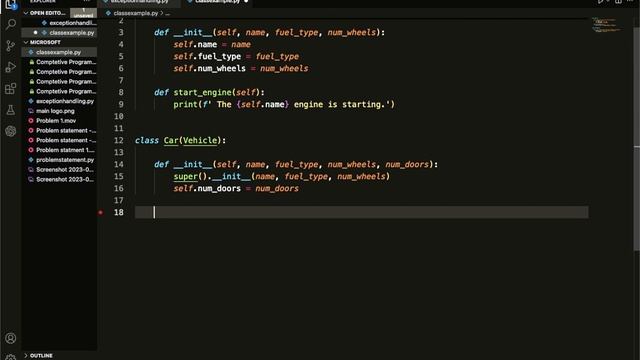Click the image file icon beside main logo.png
This screenshot has width=640, height=360.
(31, 111)
